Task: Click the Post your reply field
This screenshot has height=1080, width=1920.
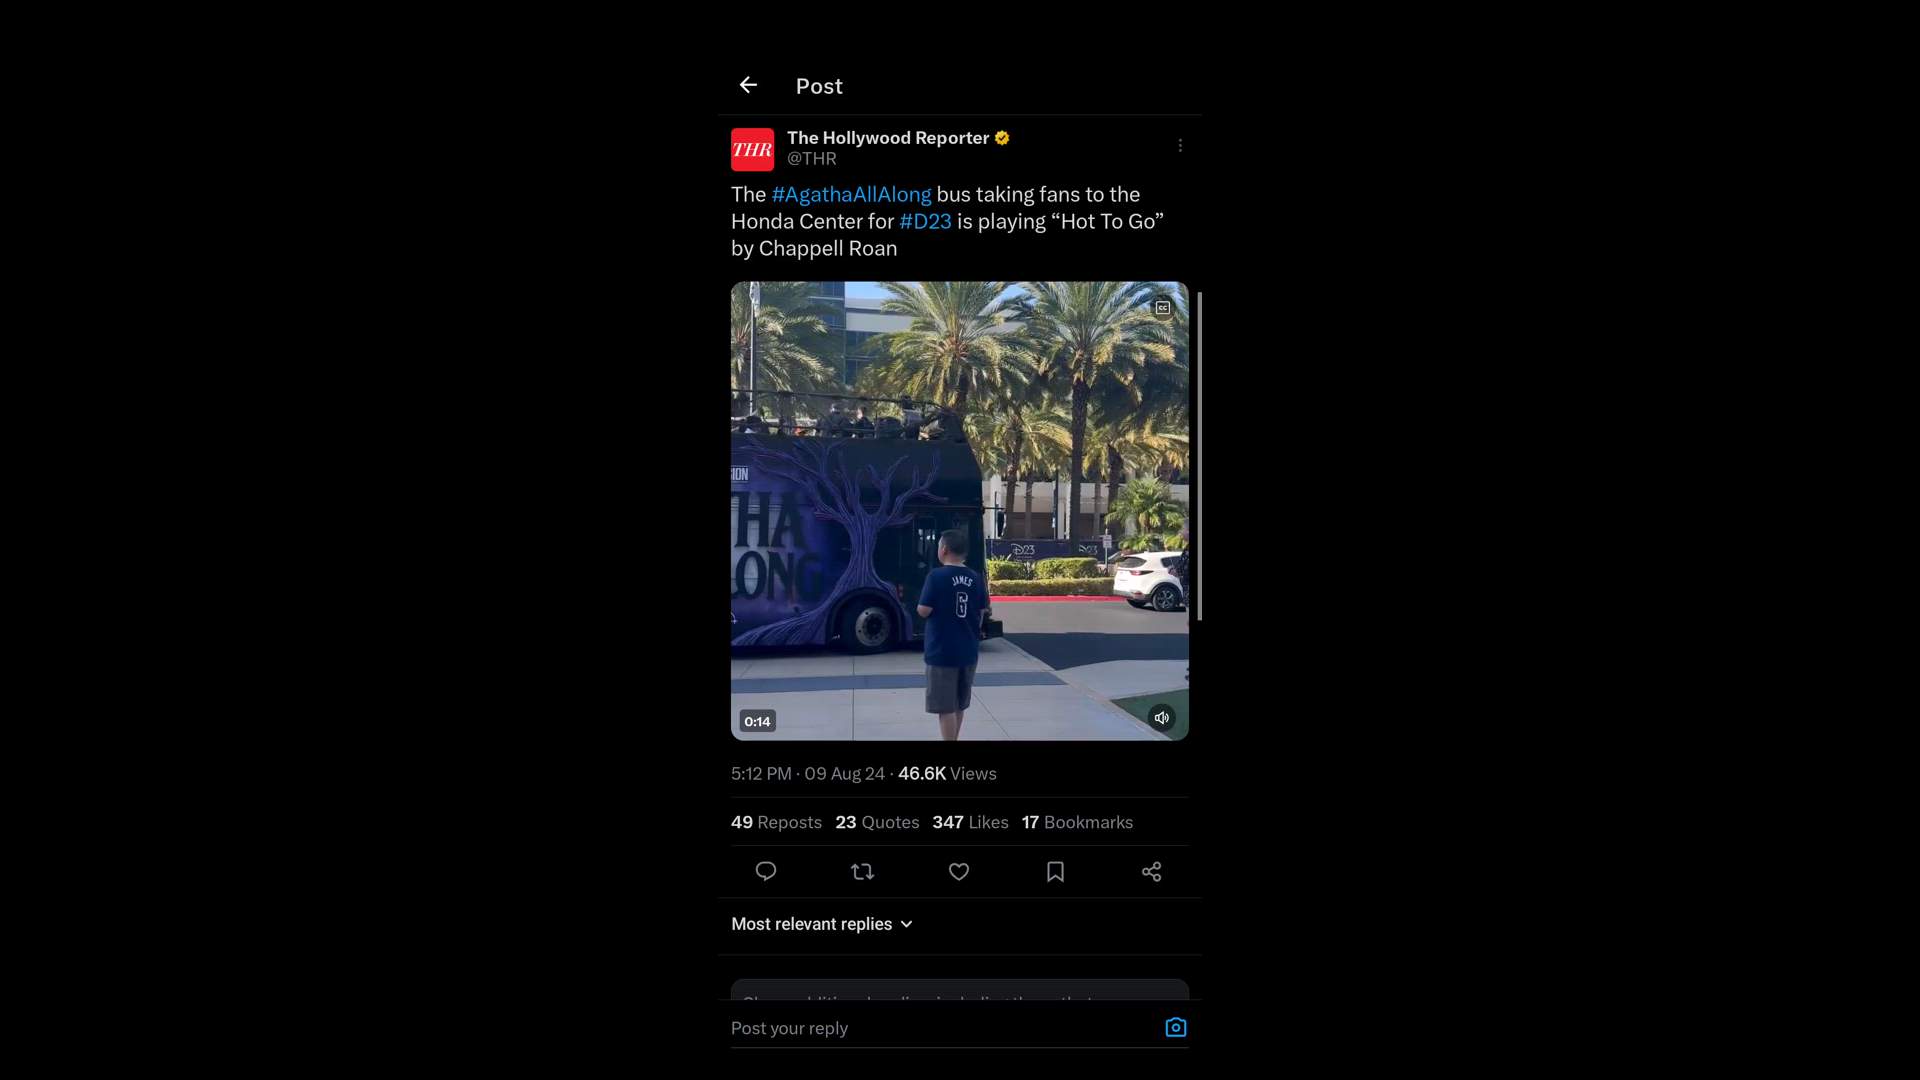Action: coord(940,1028)
